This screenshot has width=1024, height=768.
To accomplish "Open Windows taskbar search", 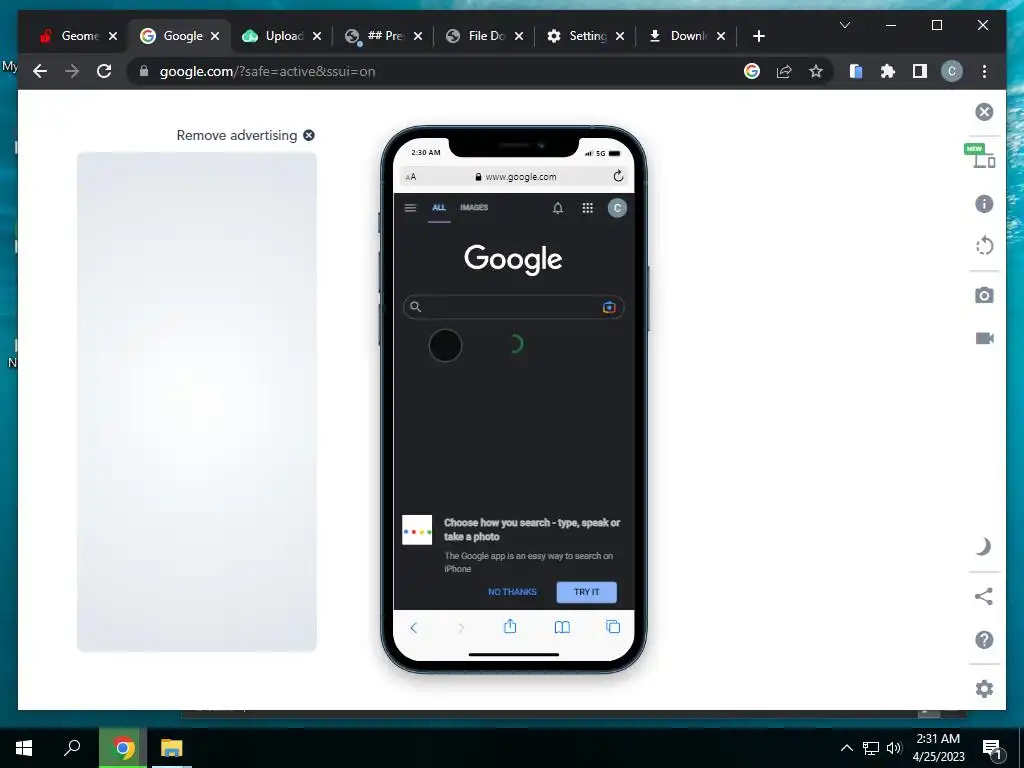I will tap(72, 748).
